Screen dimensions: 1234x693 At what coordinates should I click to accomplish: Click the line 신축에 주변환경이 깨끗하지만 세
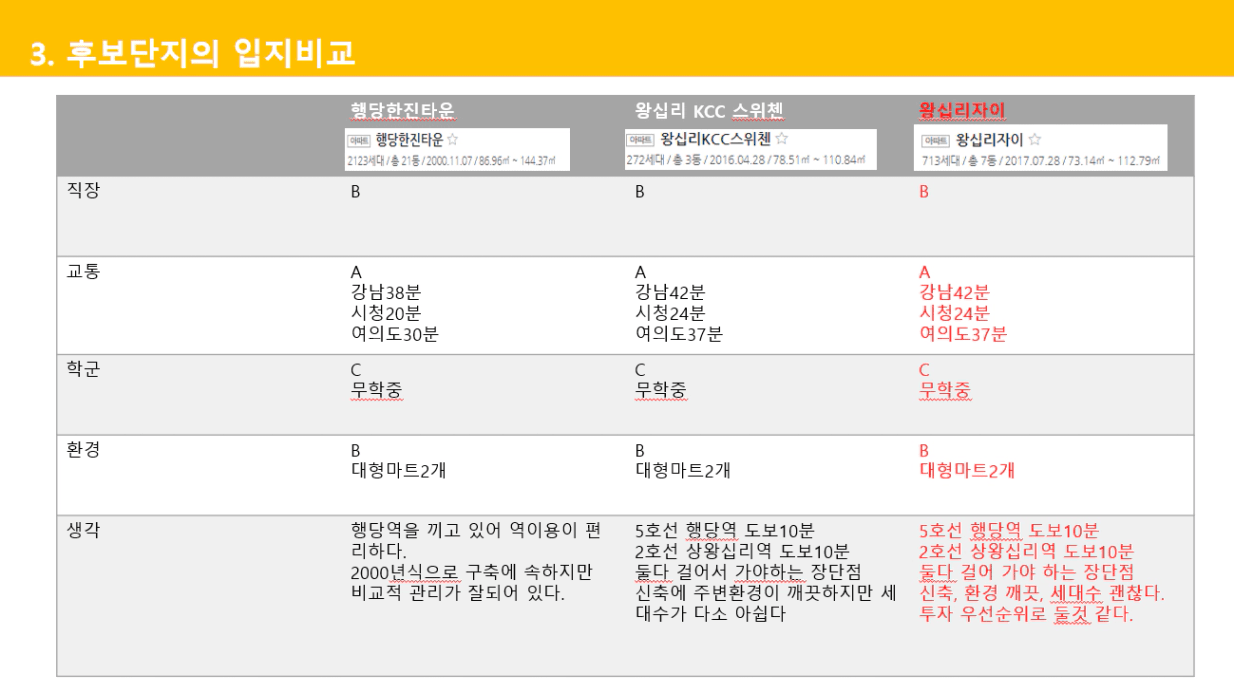click(766, 593)
